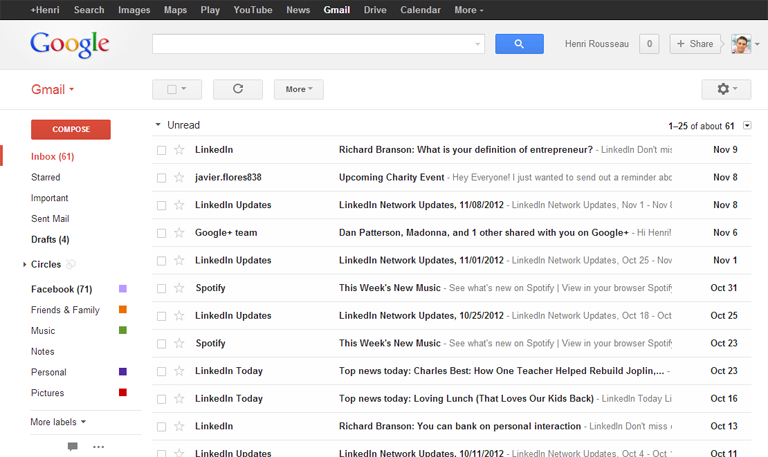Star the javier.flores838 email
This screenshot has height=457, width=768.
179,177
